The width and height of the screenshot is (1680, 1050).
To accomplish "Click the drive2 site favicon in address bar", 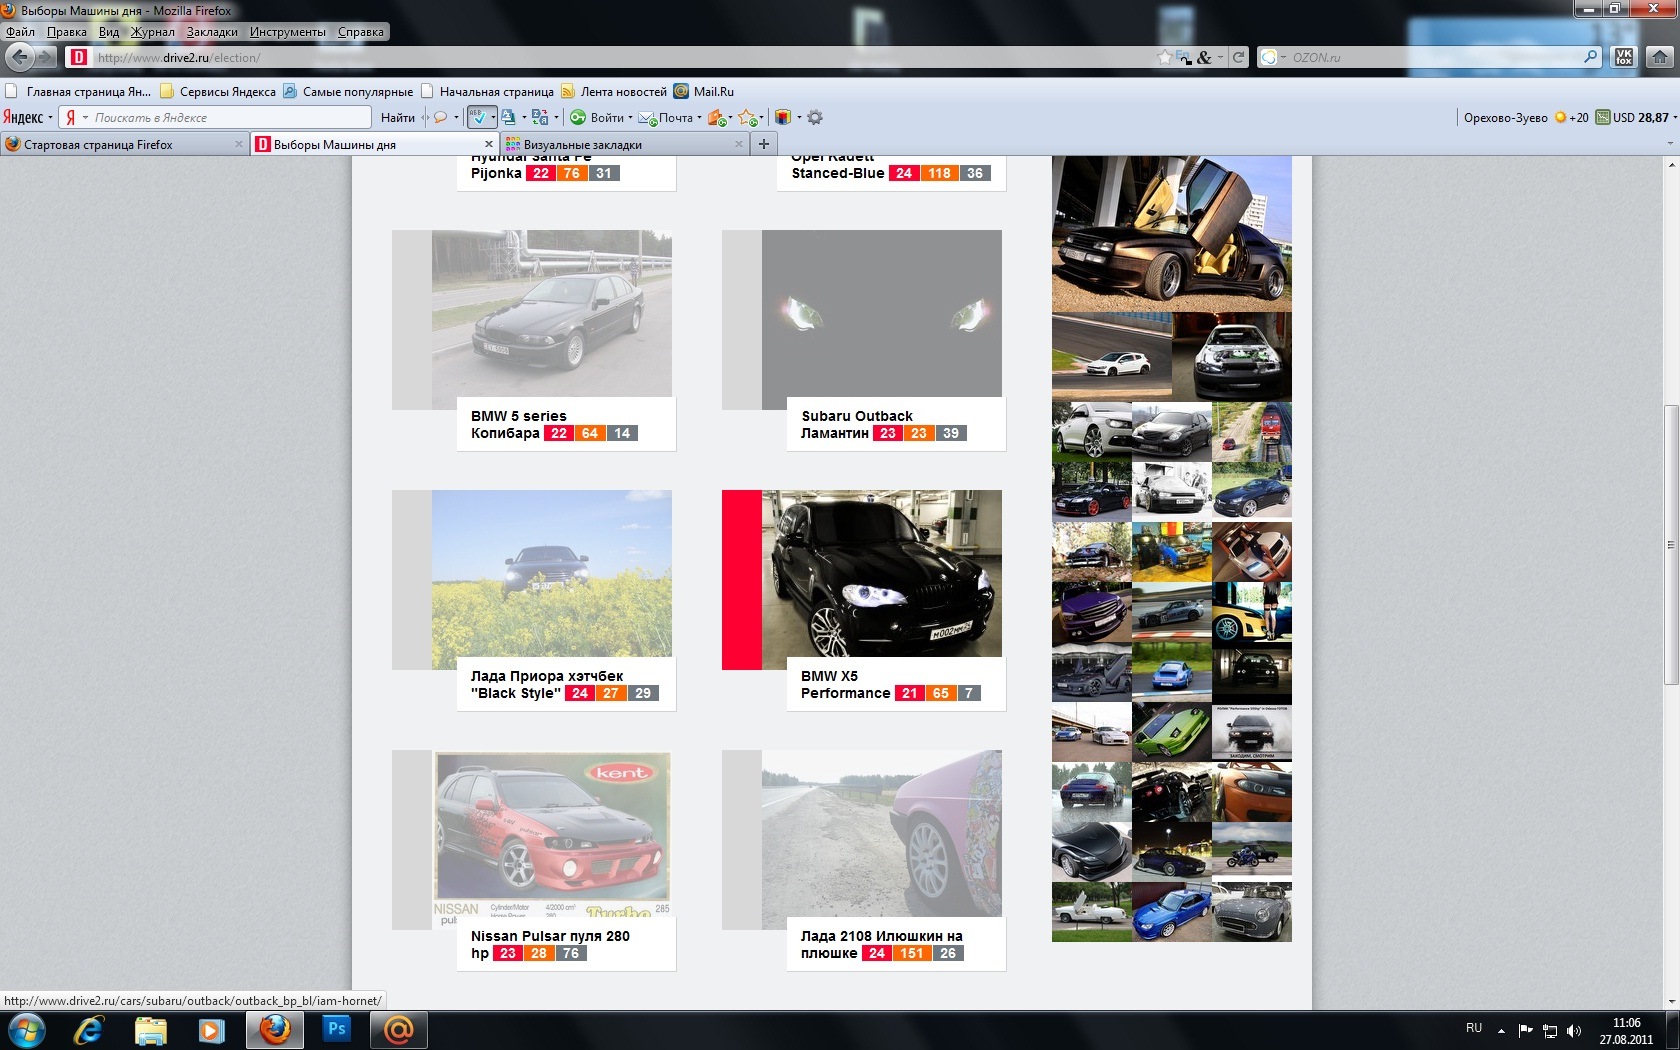I will pos(79,57).
